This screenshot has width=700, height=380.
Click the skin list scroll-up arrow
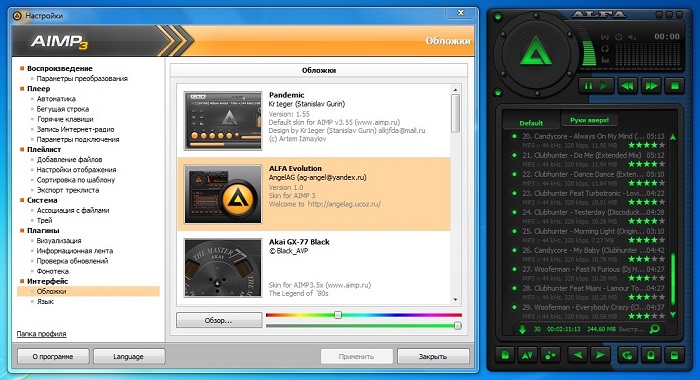point(455,90)
